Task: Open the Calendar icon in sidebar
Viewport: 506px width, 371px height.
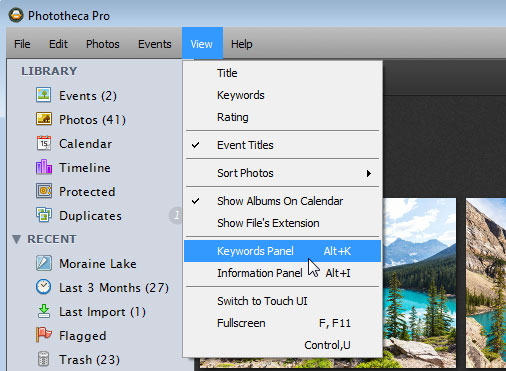Action: (44, 143)
